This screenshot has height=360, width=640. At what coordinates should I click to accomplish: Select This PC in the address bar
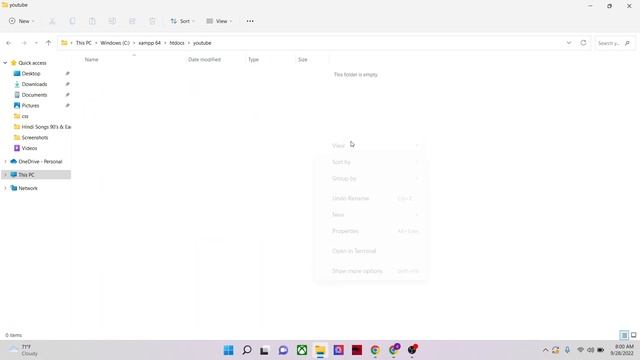click(x=84, y=43)
